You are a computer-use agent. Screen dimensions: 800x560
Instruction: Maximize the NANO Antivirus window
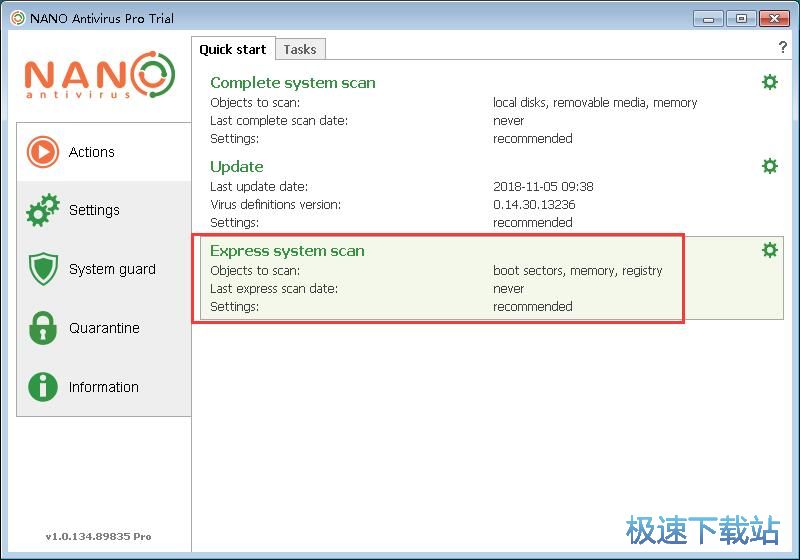[741, 19]
